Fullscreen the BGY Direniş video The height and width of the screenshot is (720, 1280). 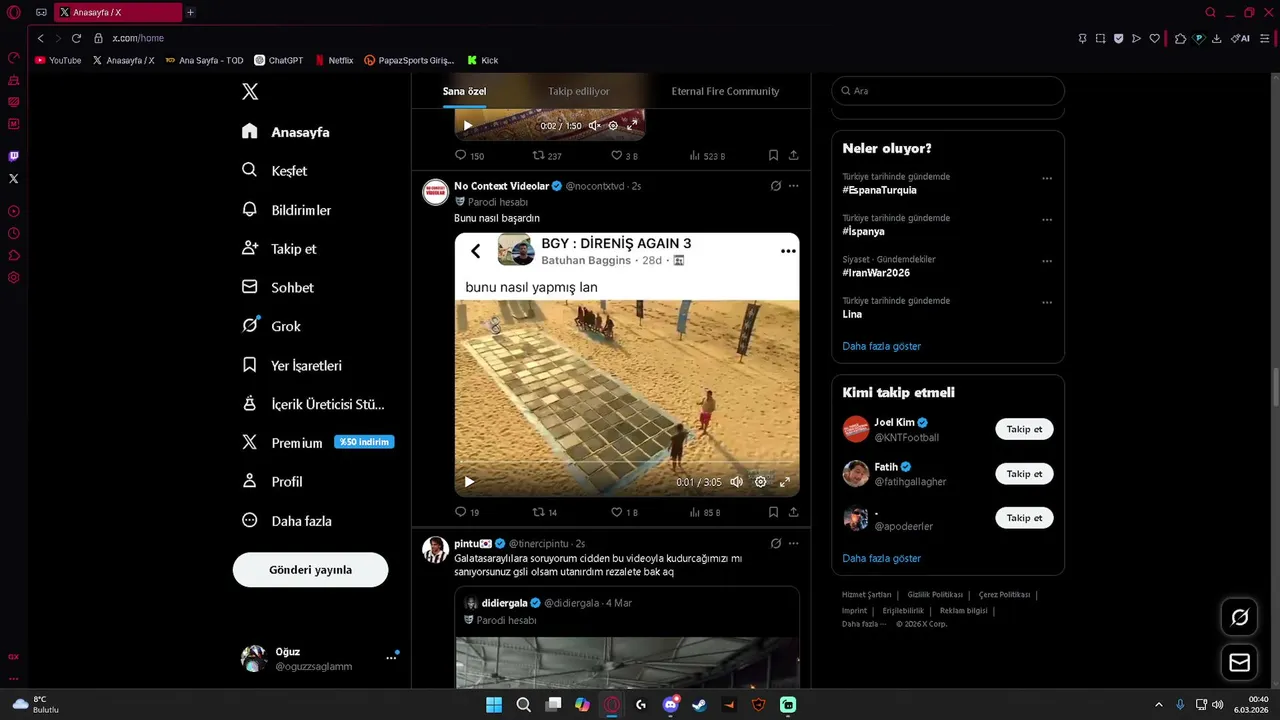pyautogui.click(x=784, y=482)
